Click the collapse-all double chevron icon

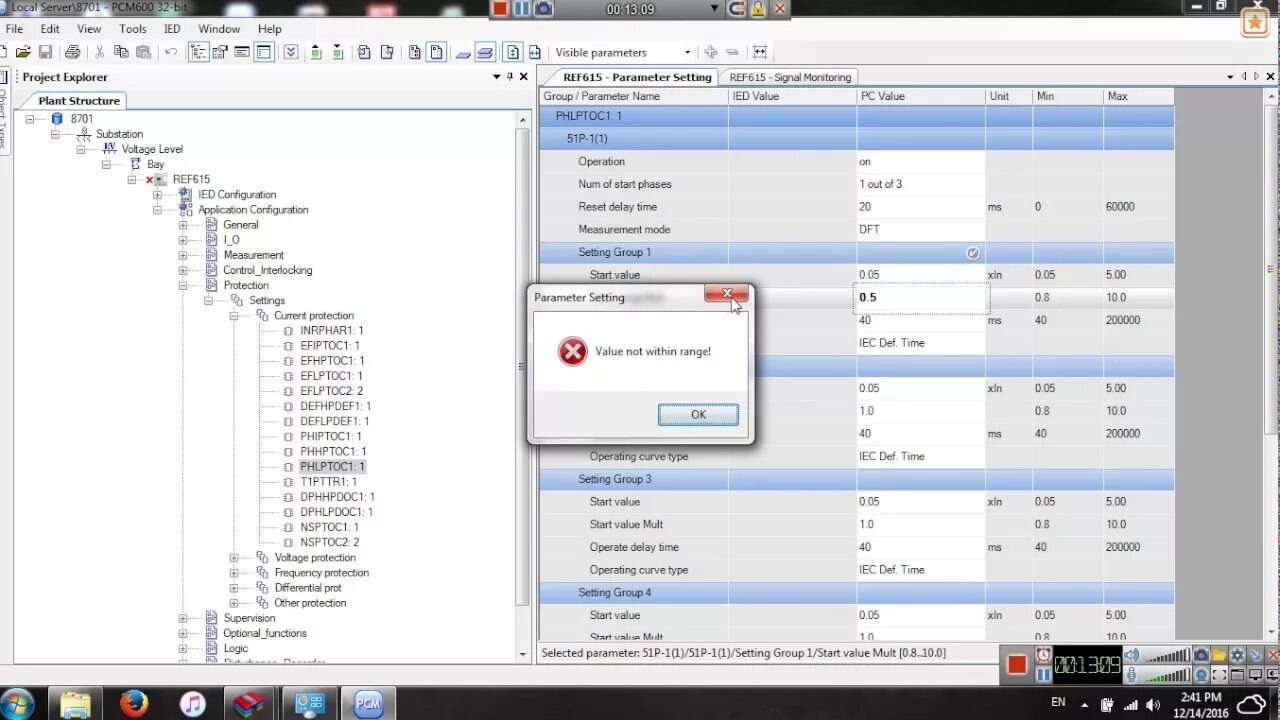click(x=290, y=52)
